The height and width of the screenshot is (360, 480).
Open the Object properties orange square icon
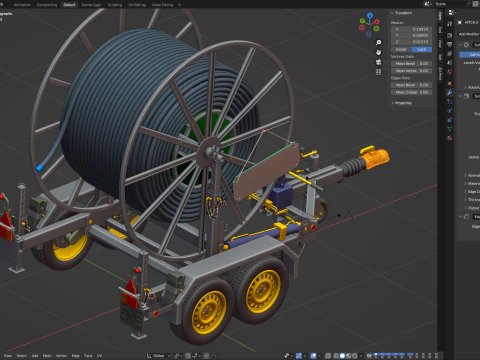pyautogui.click(x=449, y=83)
